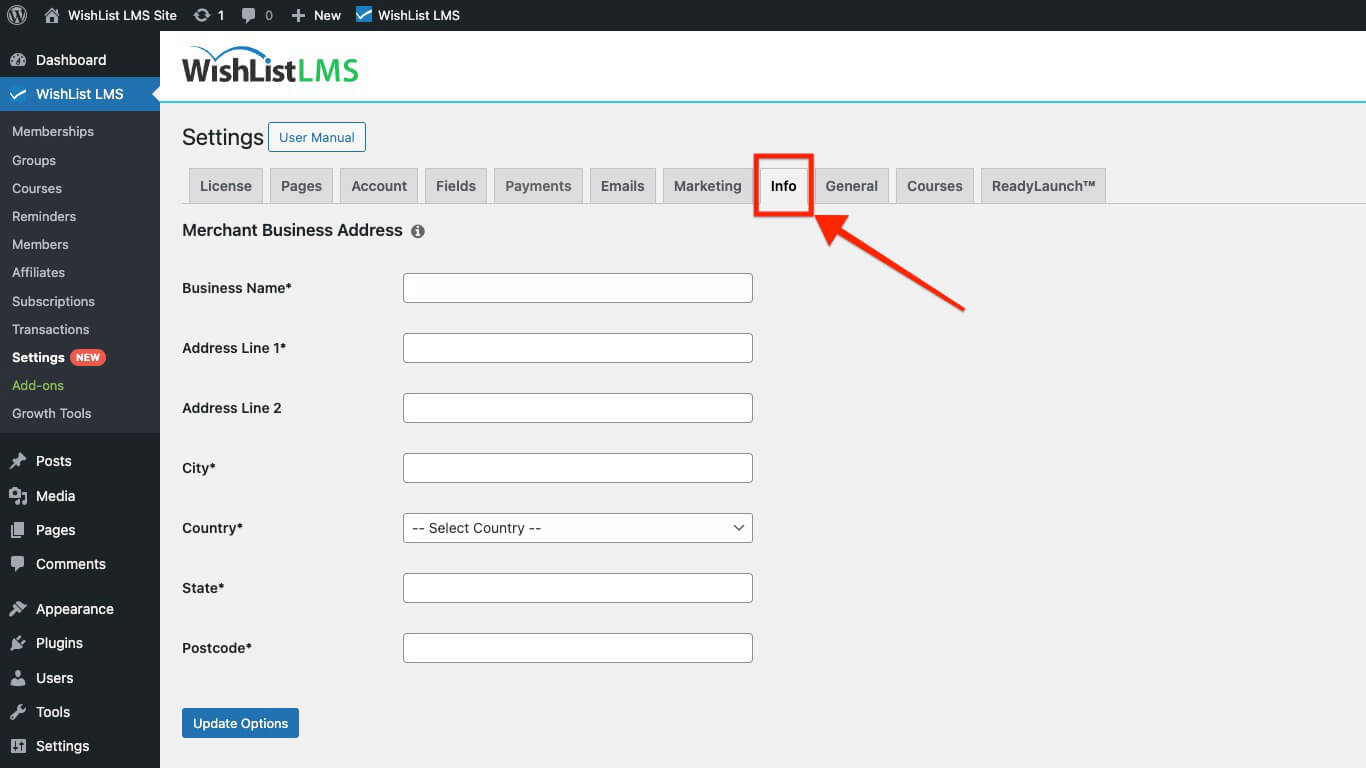Select the Media library icon in sidebar
1366x768 pixels.
click(x=18, y=495)
